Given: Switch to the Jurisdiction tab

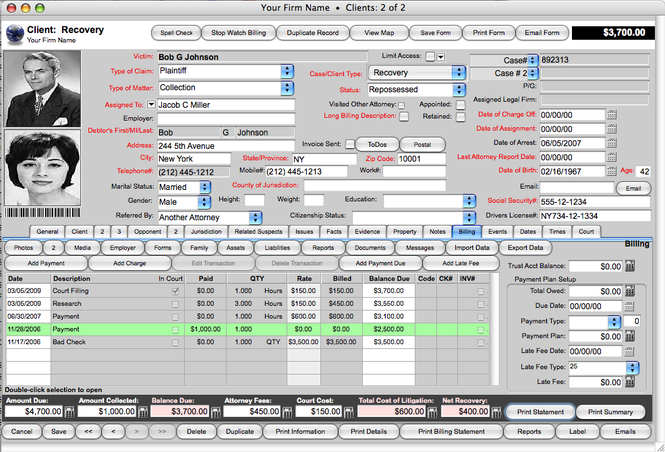Looking at the screenshot, I should [206, 232].
